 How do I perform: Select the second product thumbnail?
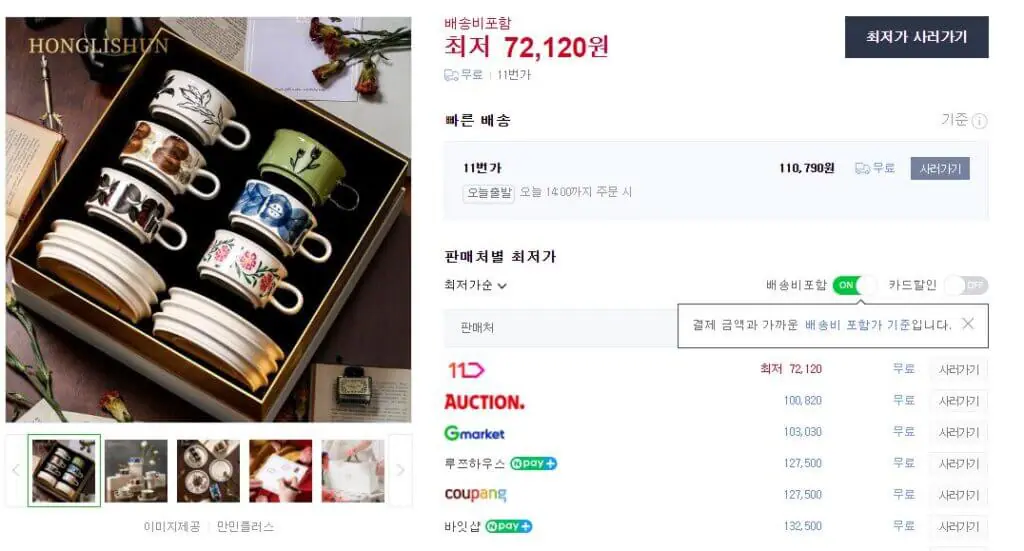click(x=136, y=470)
